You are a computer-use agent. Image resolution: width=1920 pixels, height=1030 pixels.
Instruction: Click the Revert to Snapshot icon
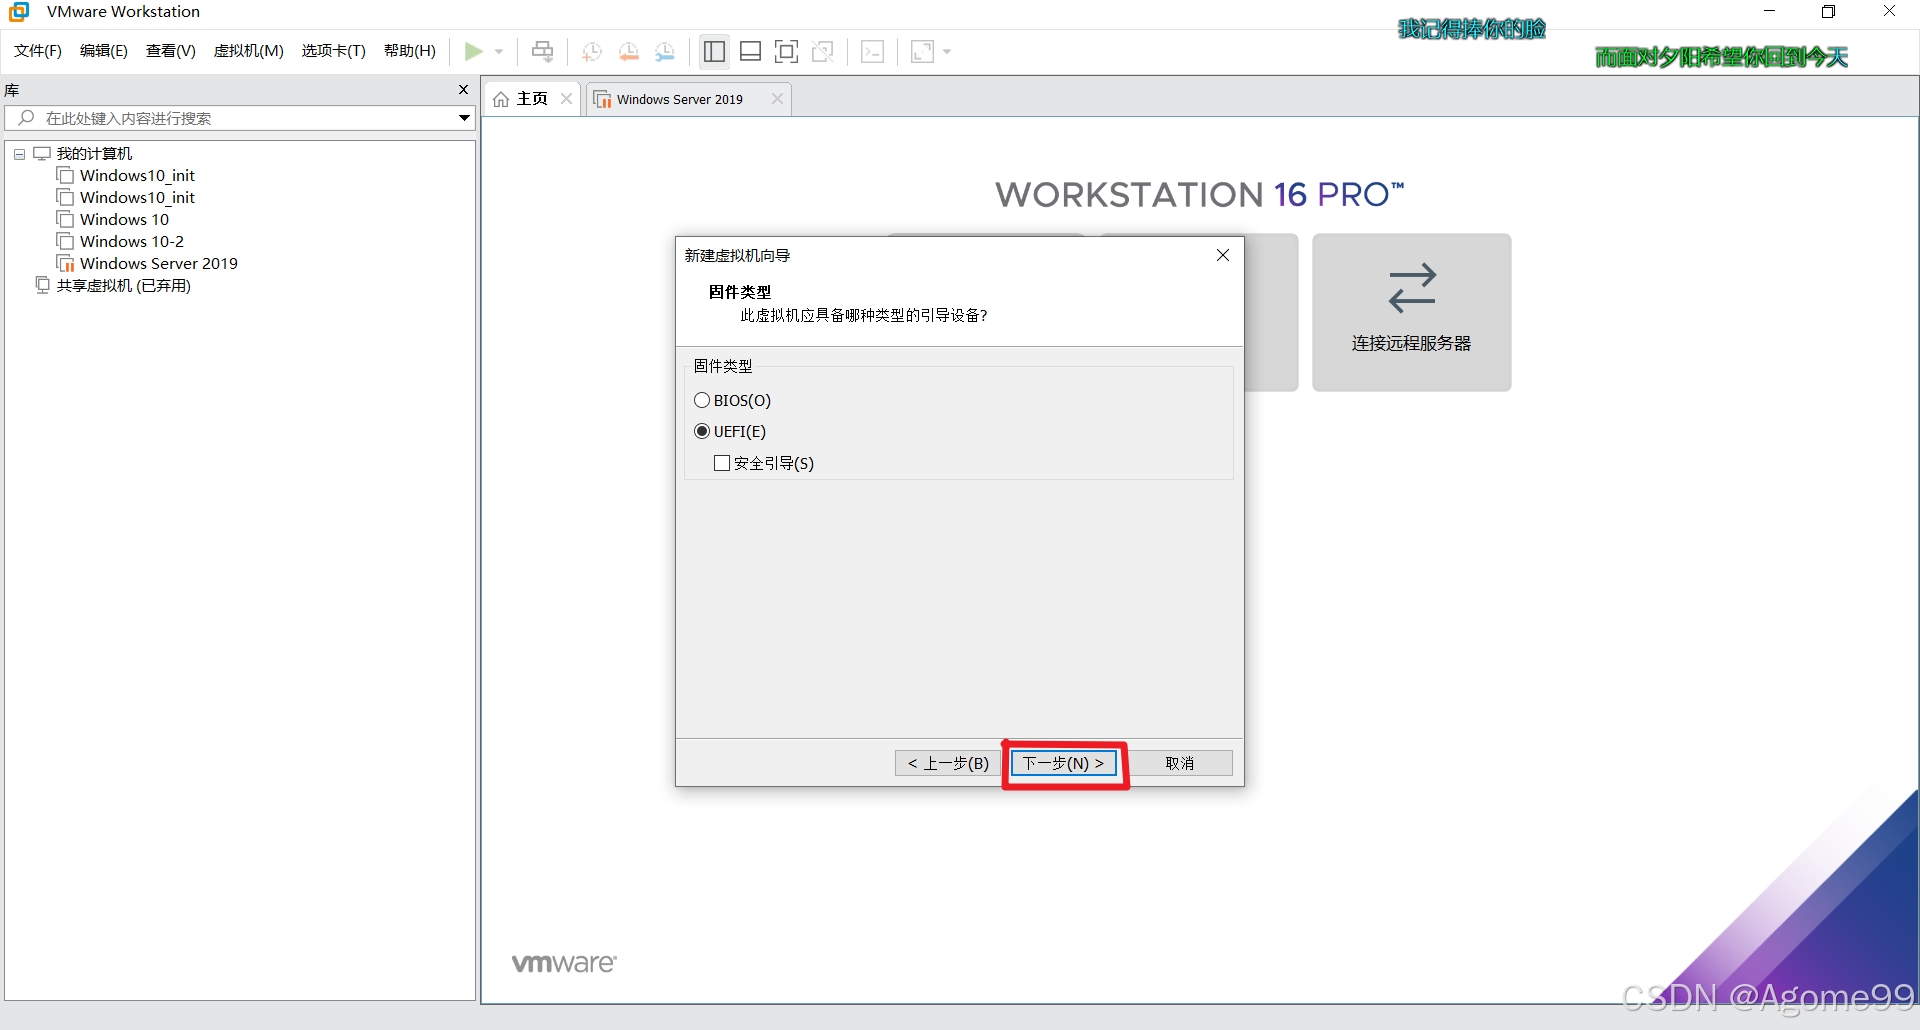[629, 51]
